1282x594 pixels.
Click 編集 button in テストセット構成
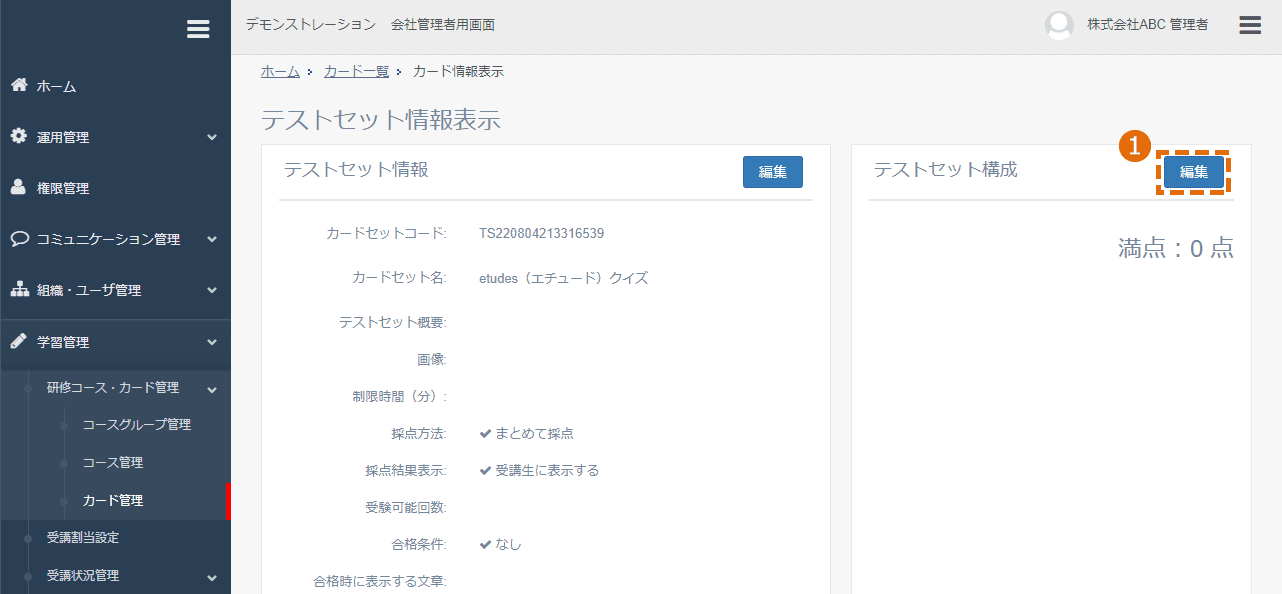pos(1194,172)
